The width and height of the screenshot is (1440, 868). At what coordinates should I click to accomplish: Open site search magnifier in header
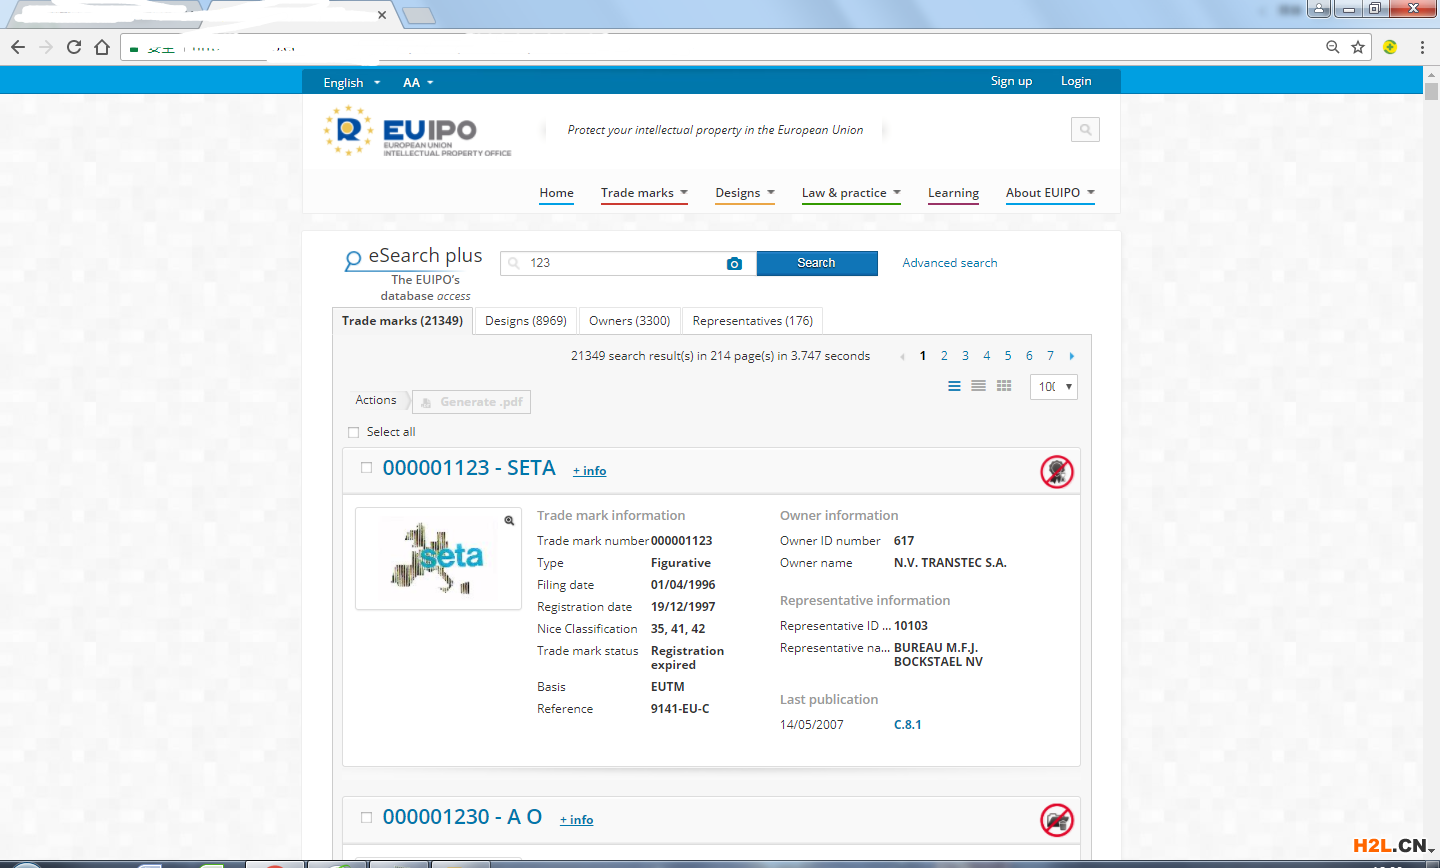coord(1085,129)
